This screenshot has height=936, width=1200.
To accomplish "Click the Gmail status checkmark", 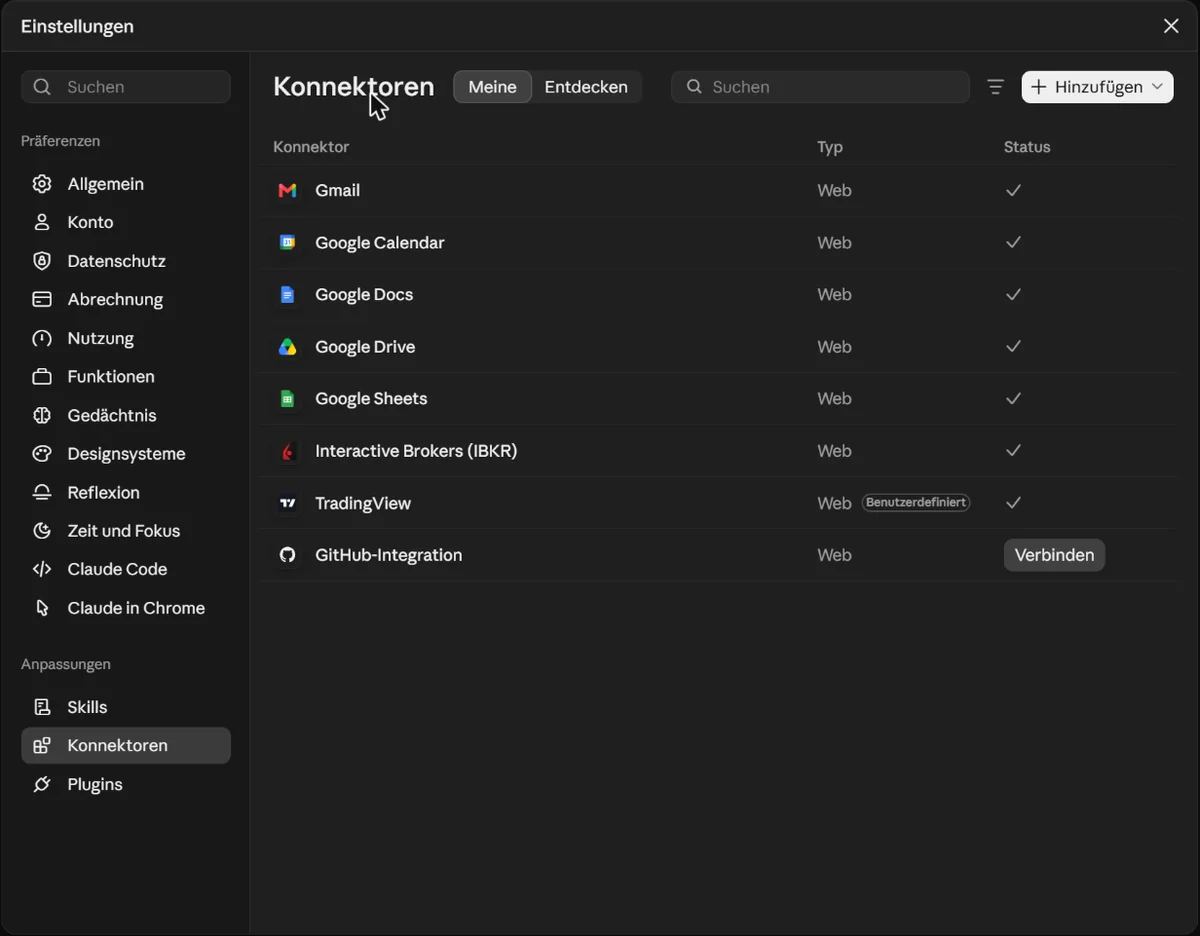I will [1013, 190].
